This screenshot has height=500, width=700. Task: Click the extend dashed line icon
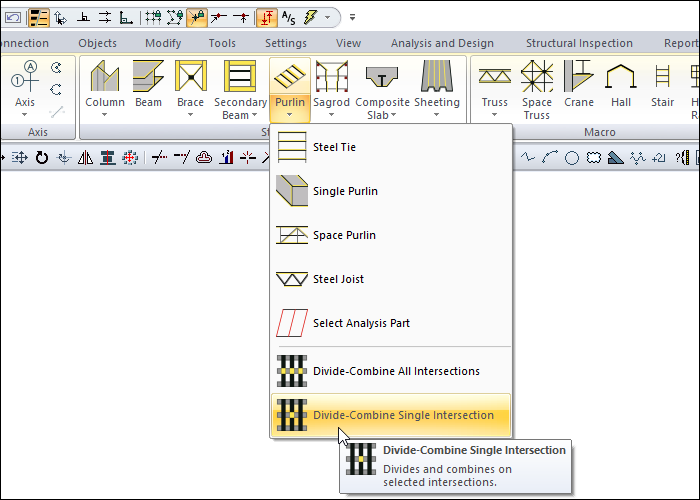pos(182,157)
